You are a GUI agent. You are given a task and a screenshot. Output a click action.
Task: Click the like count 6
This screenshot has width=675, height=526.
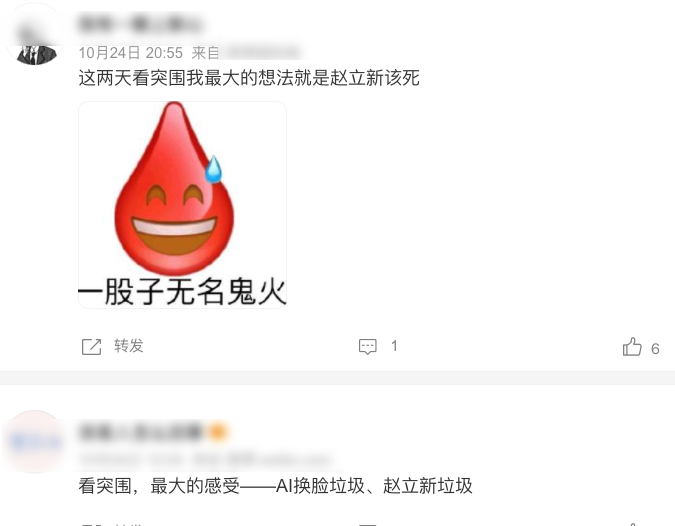coord(655,349)
